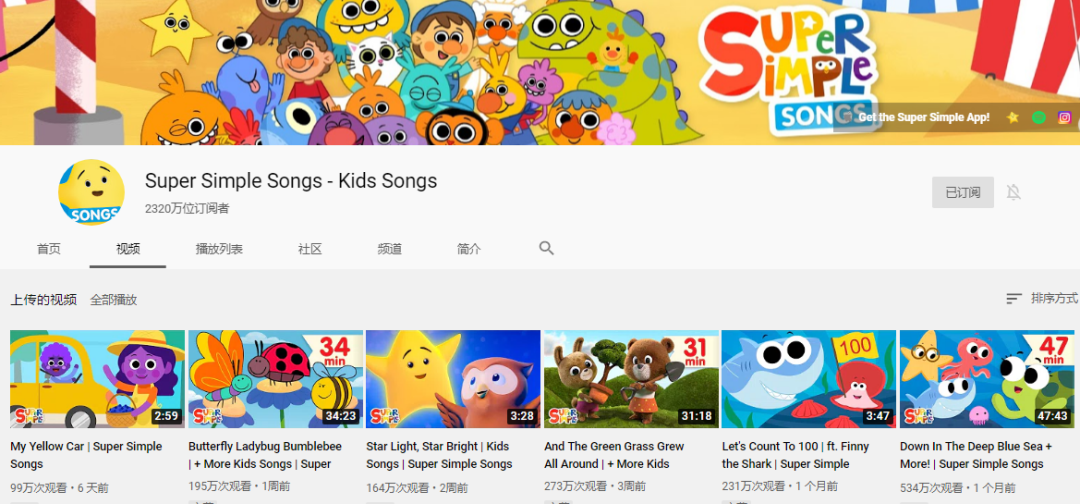The image size is (1080, 504).
Task: Click Get the Super Simple App! link
Action: (x=924, y=117)
